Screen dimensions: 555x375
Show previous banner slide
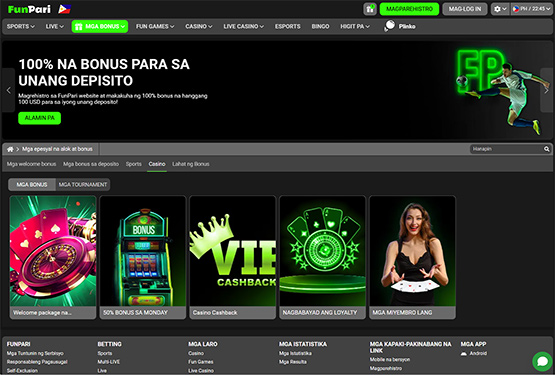pos(8,90)
